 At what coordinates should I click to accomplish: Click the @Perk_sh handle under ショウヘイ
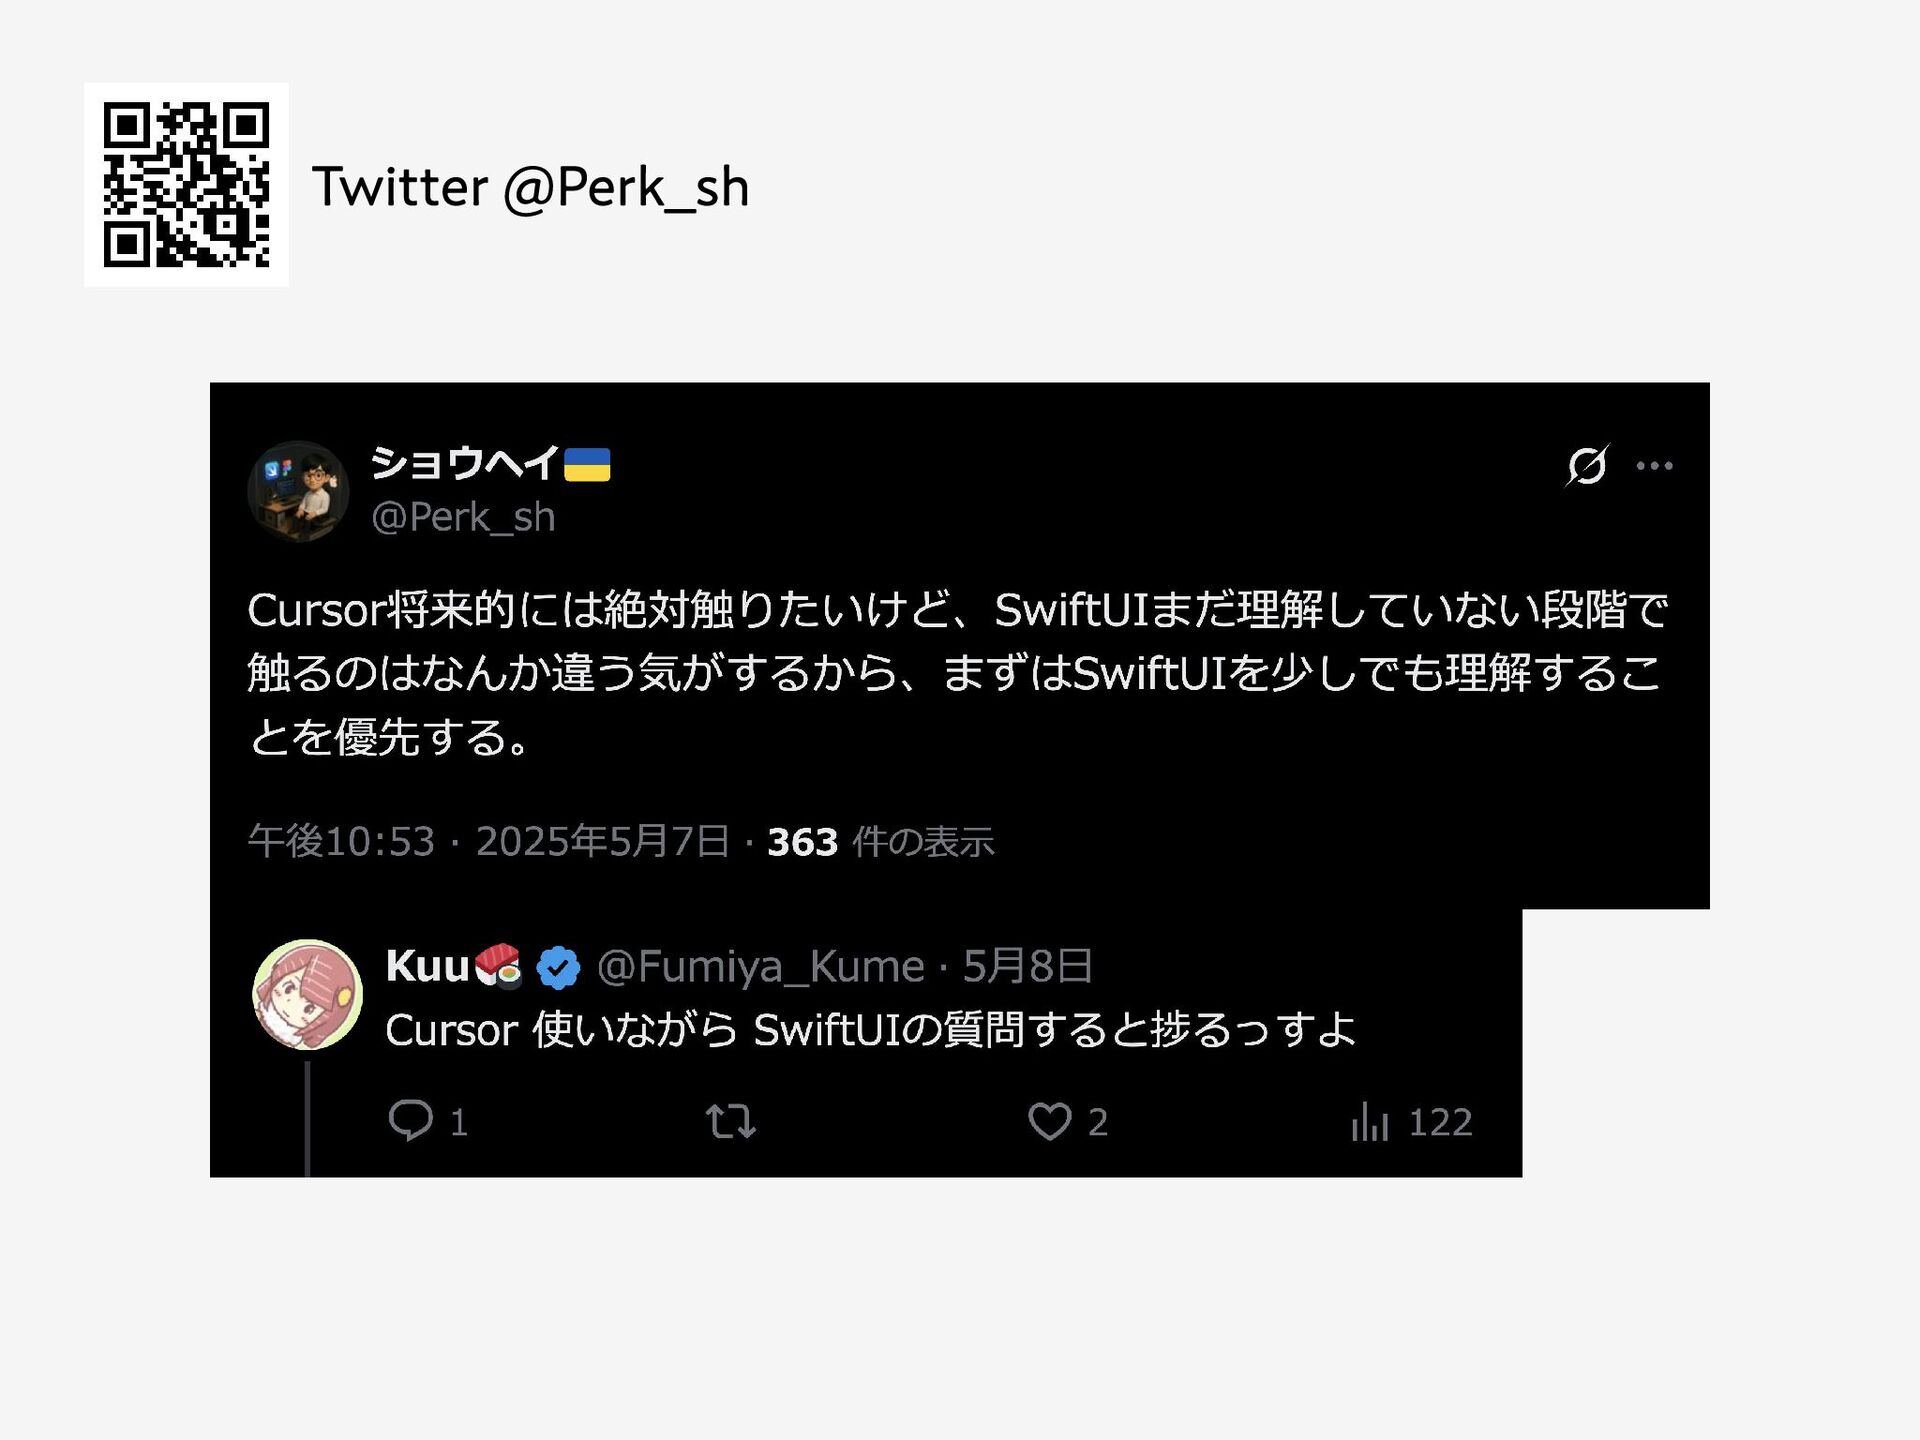tap(462, 517)
